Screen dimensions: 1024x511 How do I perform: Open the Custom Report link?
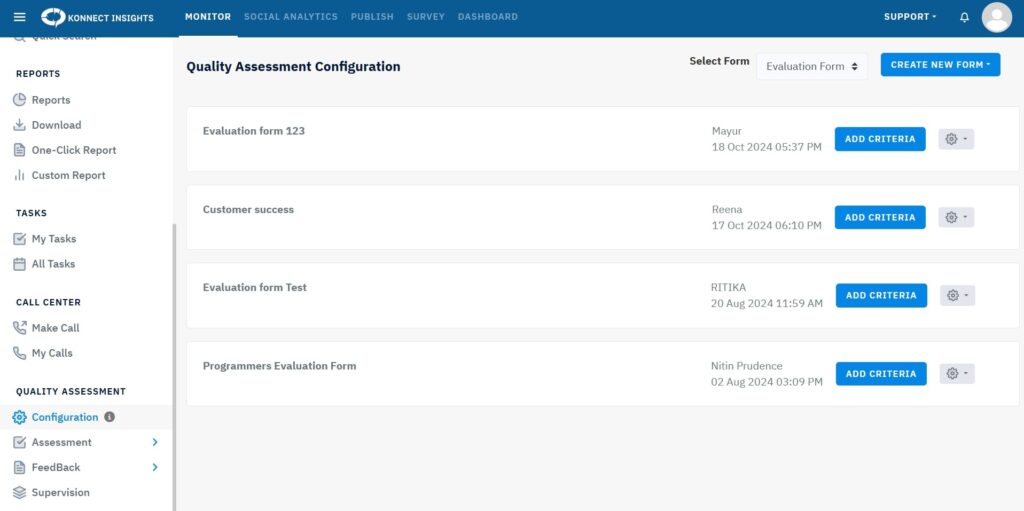[69, 175]
